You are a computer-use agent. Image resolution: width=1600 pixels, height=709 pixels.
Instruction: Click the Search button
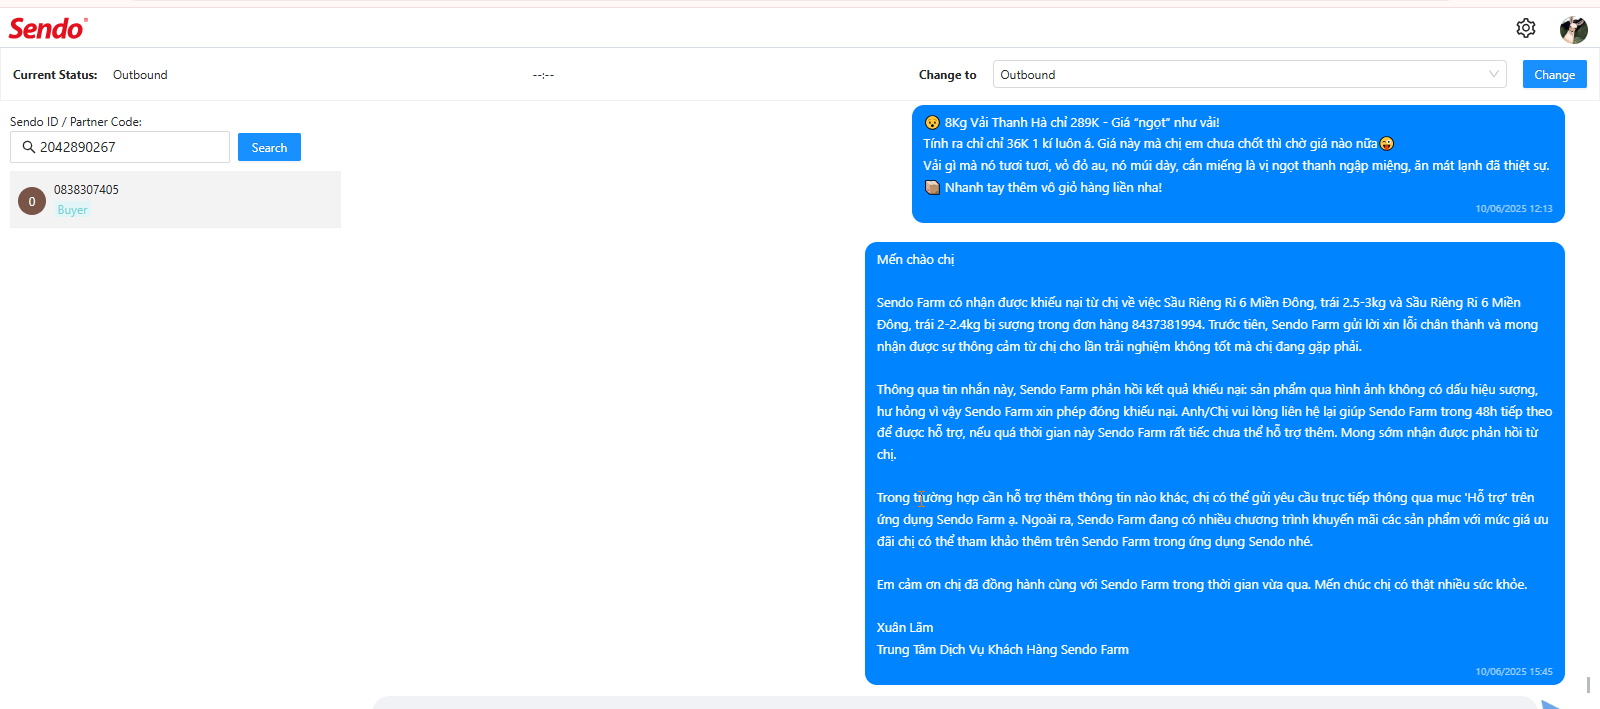[x=269, y=147]
